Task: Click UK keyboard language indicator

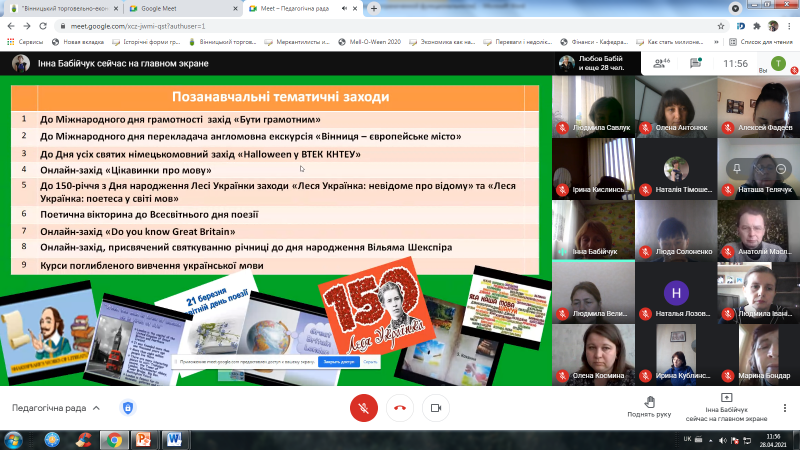Action: (687, 439)
